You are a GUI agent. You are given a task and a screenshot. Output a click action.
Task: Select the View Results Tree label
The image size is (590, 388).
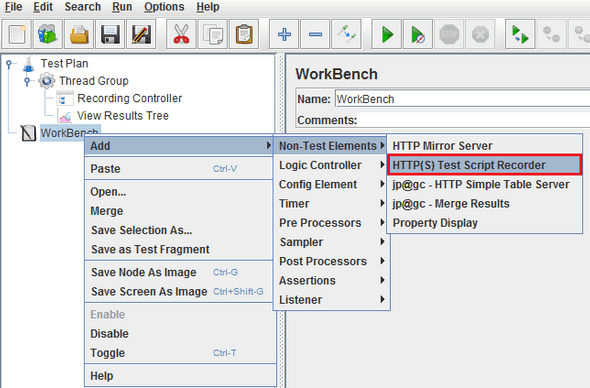coord(123,116)
